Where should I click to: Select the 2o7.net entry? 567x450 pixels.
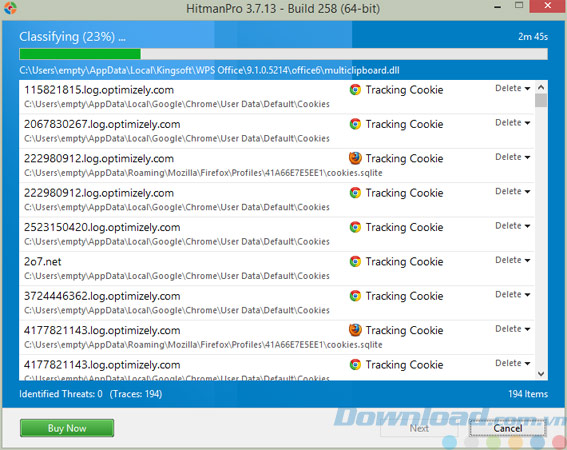click(277, 269)
